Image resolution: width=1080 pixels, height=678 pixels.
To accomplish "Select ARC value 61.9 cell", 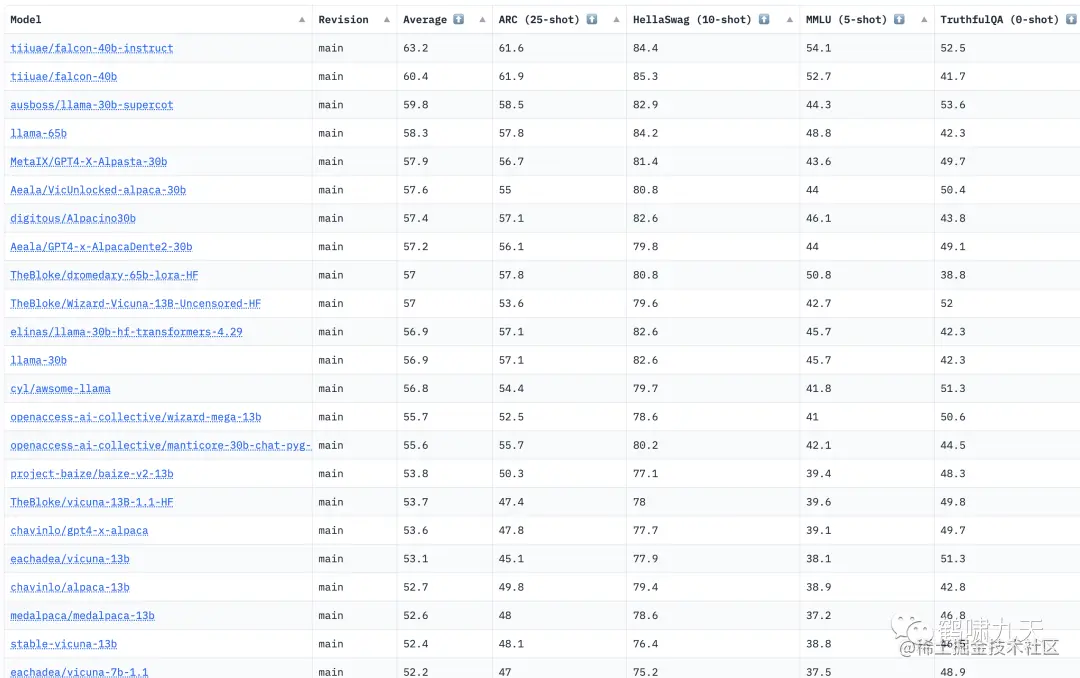I will pyautogui.click(x=512, y=76).
